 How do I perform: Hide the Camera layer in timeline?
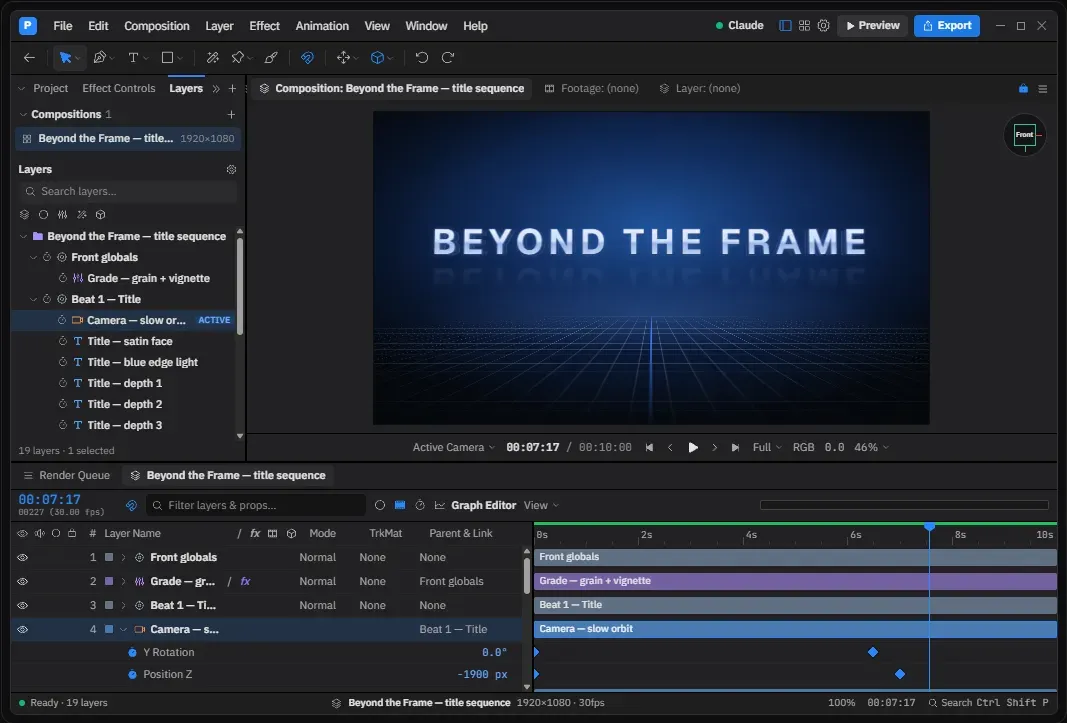[x=22, y=630]
